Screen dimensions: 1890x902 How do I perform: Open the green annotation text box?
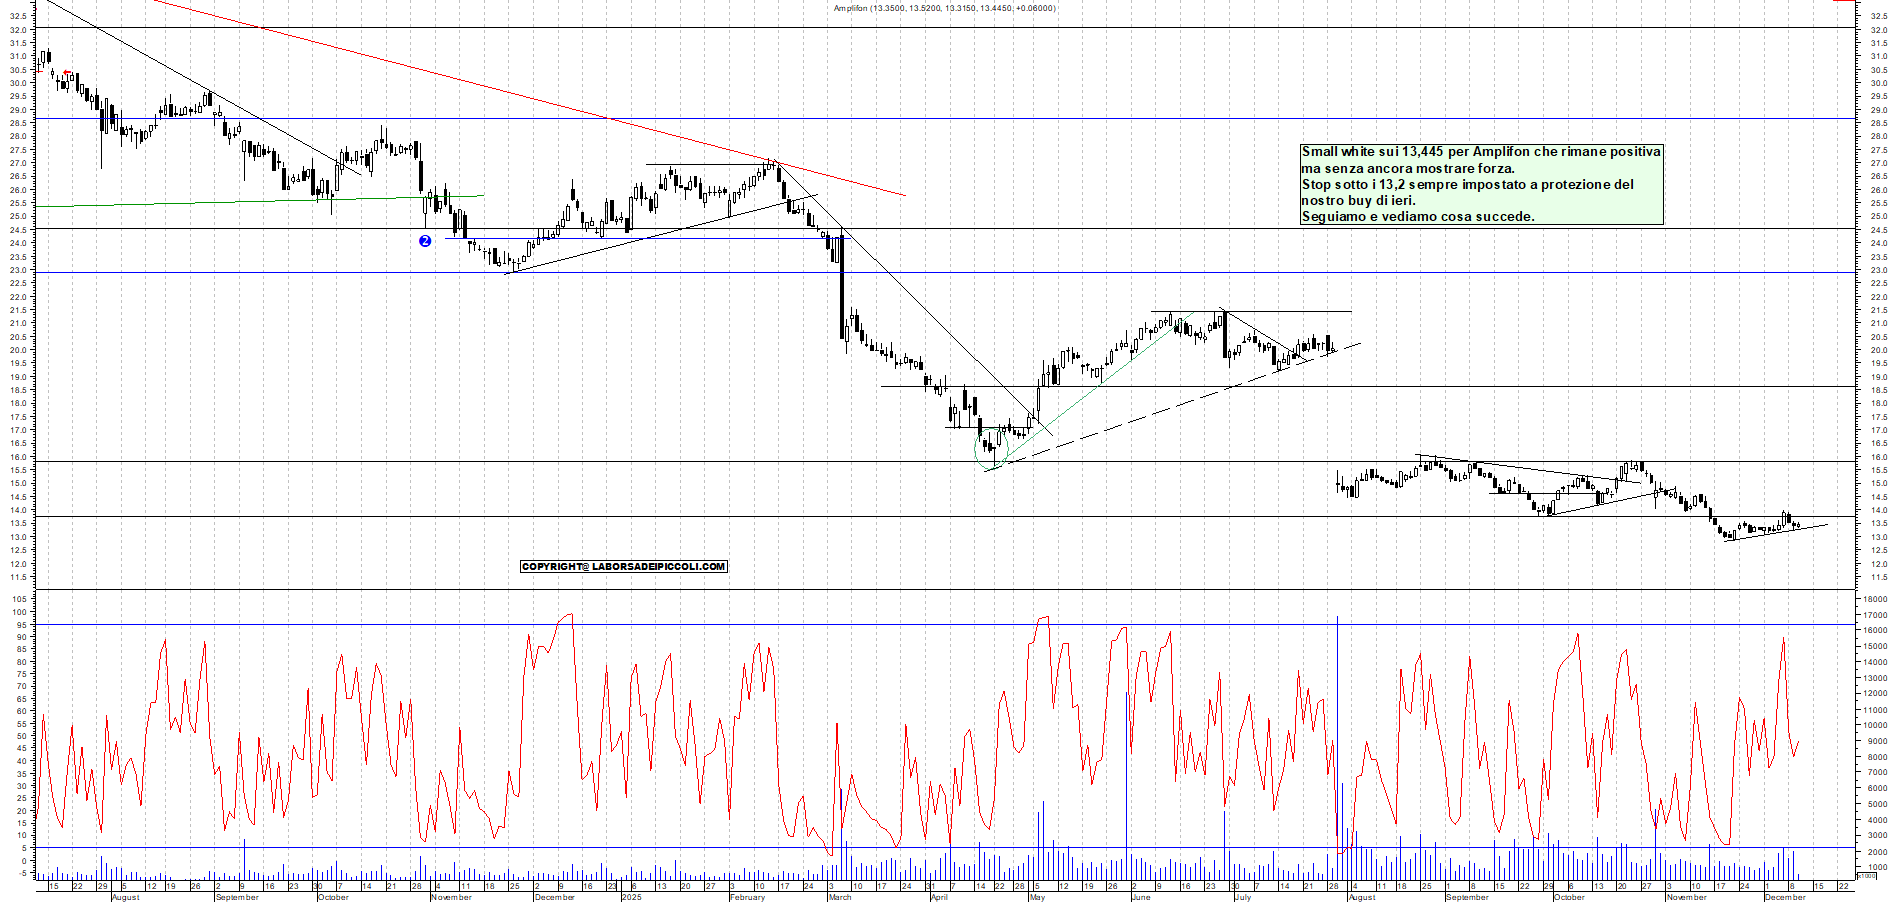pos(1480,184)
